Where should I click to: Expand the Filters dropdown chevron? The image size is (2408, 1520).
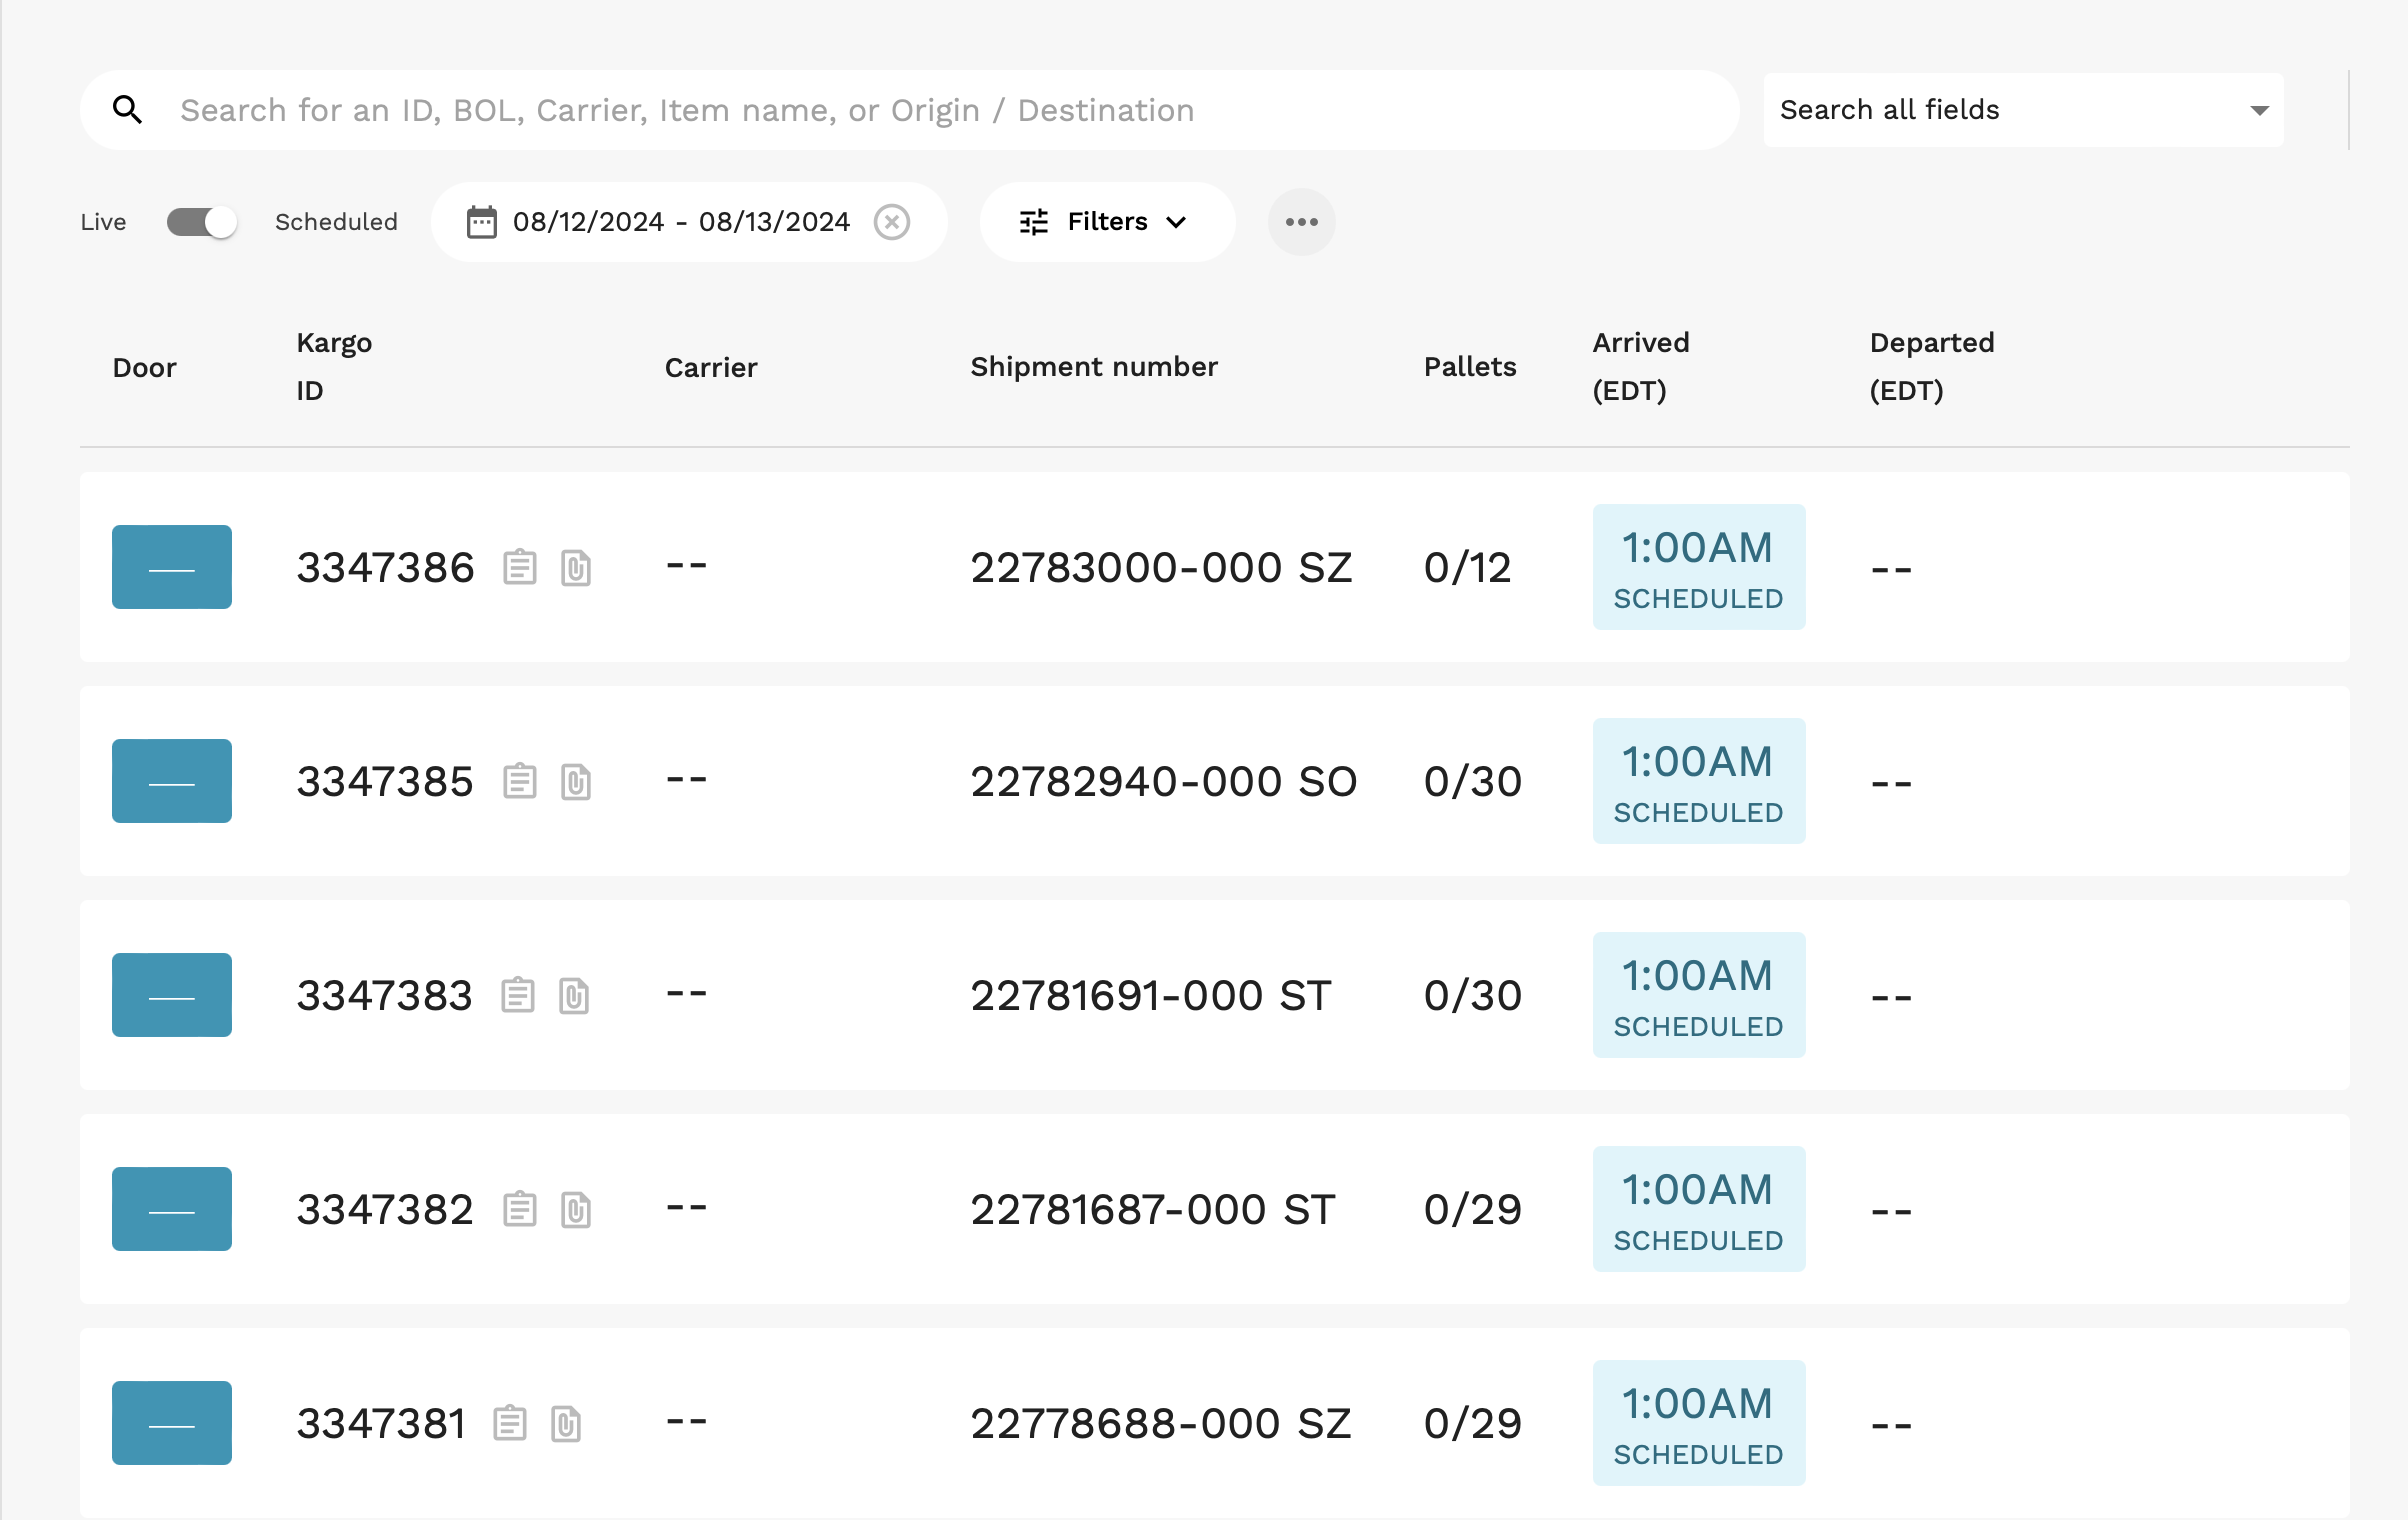1176,222
